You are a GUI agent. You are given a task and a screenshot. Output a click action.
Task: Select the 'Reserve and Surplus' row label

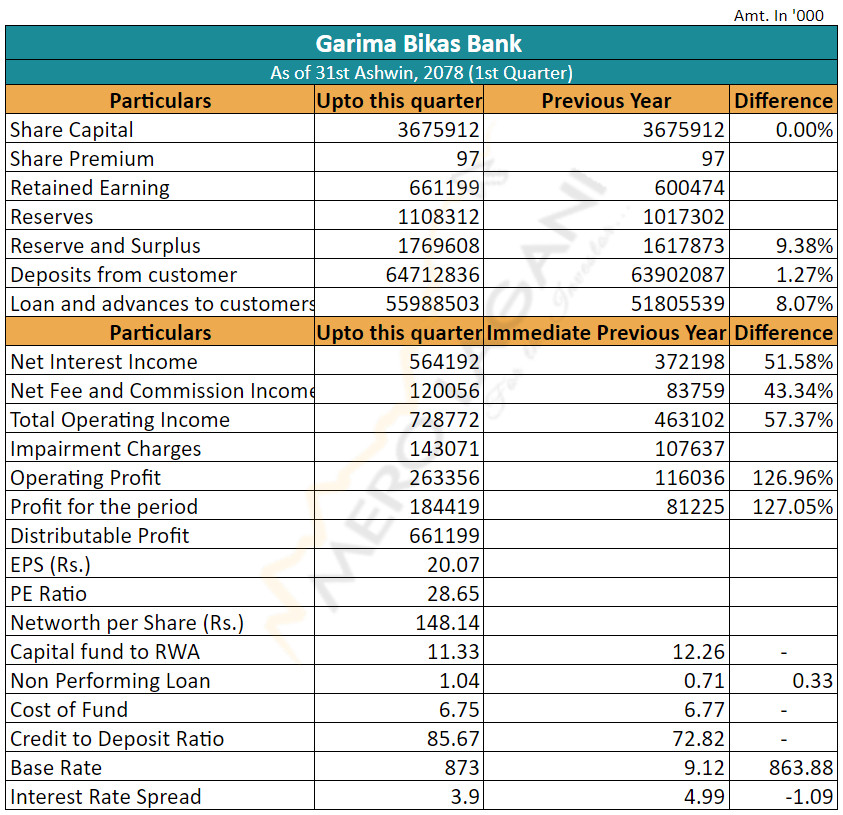click(105, 246)
